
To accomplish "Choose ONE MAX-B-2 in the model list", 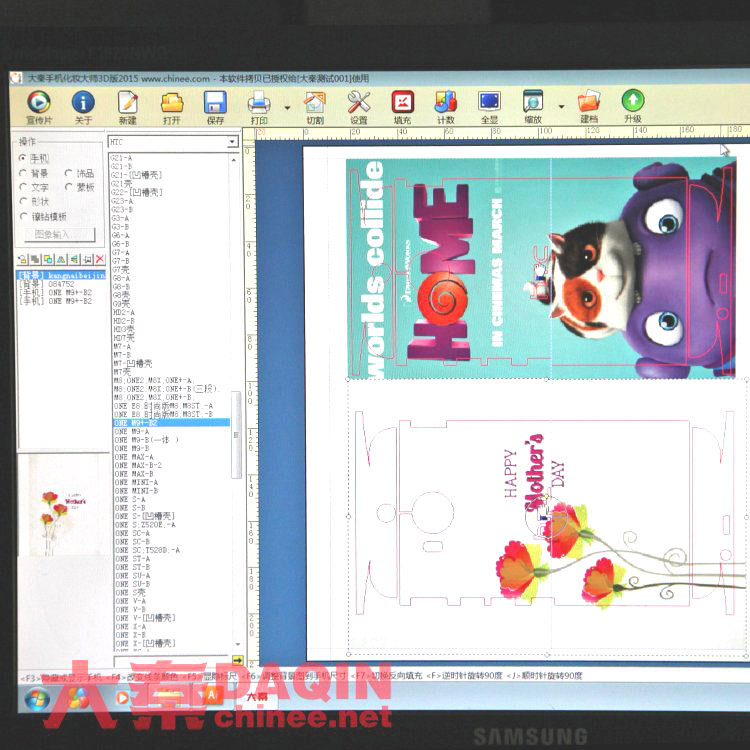I will (x=138, y=465).
